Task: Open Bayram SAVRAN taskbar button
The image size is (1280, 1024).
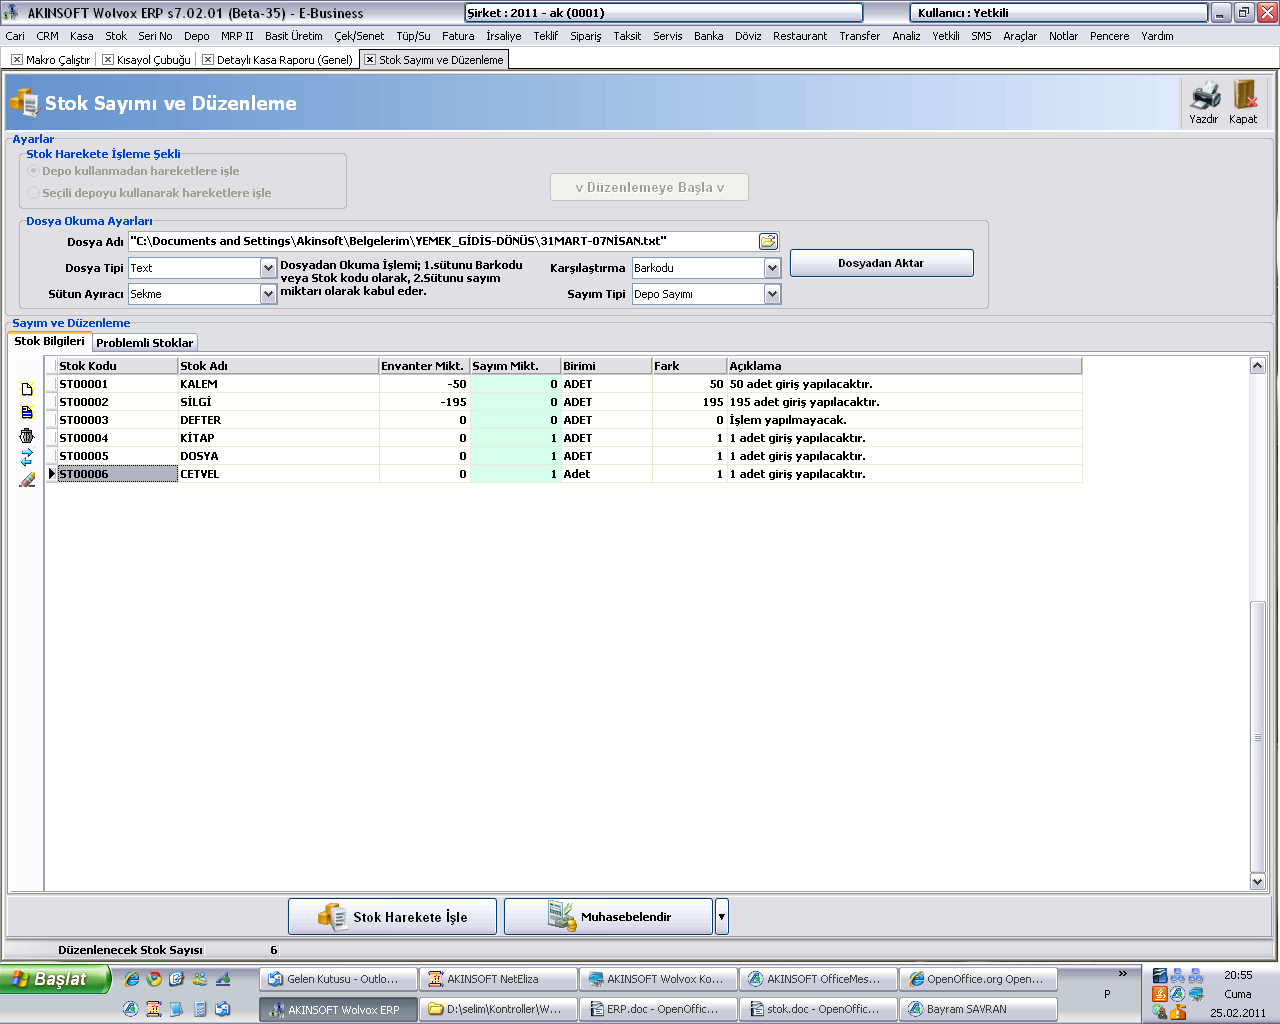Action: pyautogui.click(x=978, y=1009)
